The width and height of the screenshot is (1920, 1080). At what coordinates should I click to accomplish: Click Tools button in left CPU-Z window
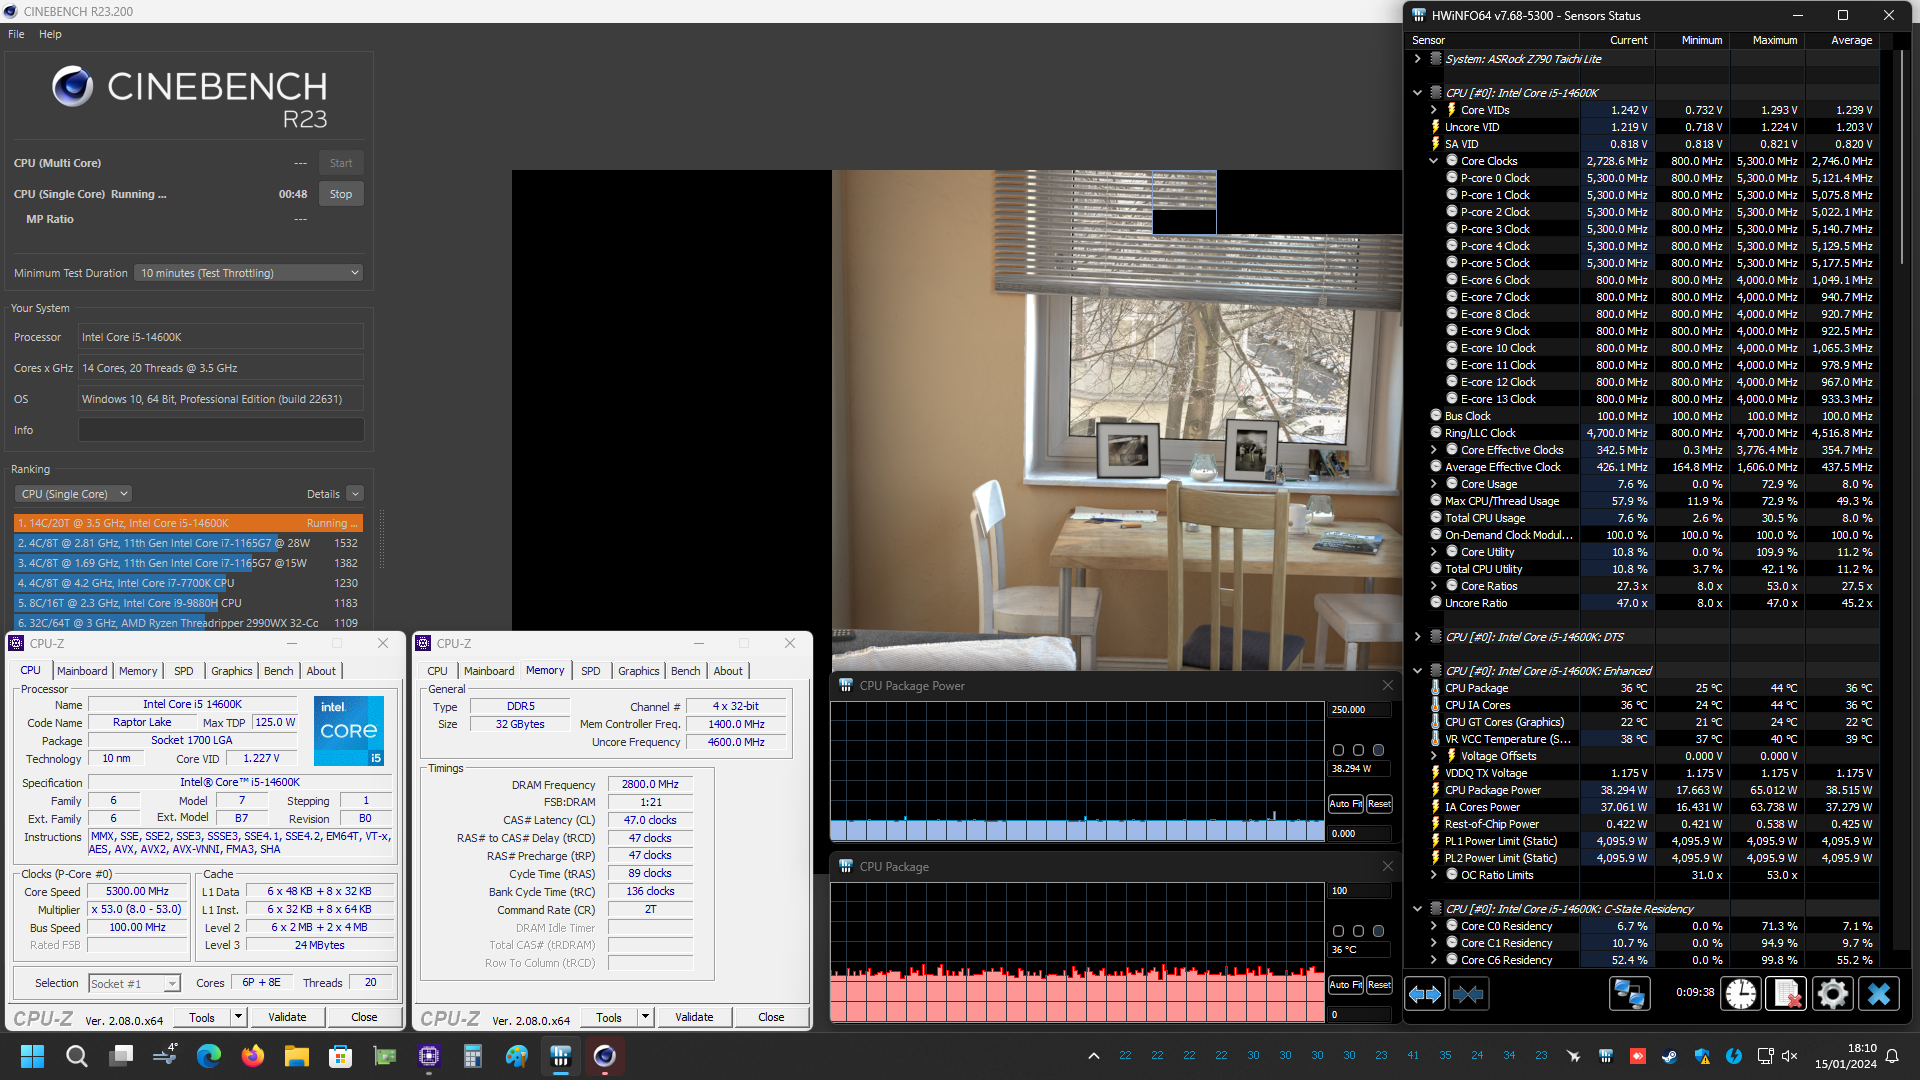202,1017
